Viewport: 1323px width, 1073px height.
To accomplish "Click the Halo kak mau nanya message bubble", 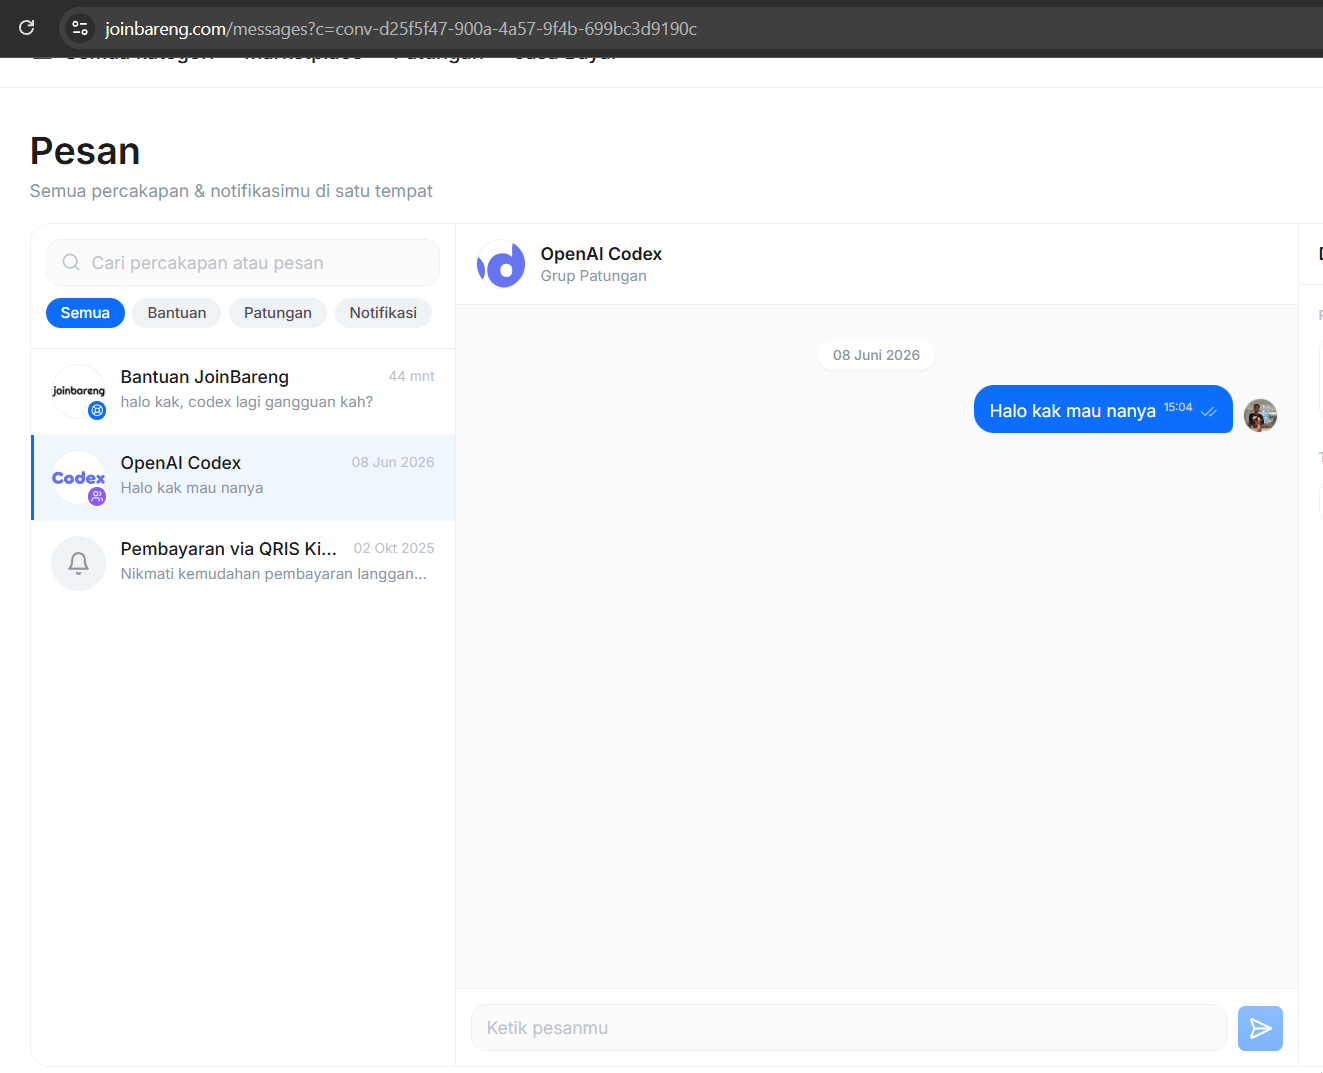I will 1103,409.
